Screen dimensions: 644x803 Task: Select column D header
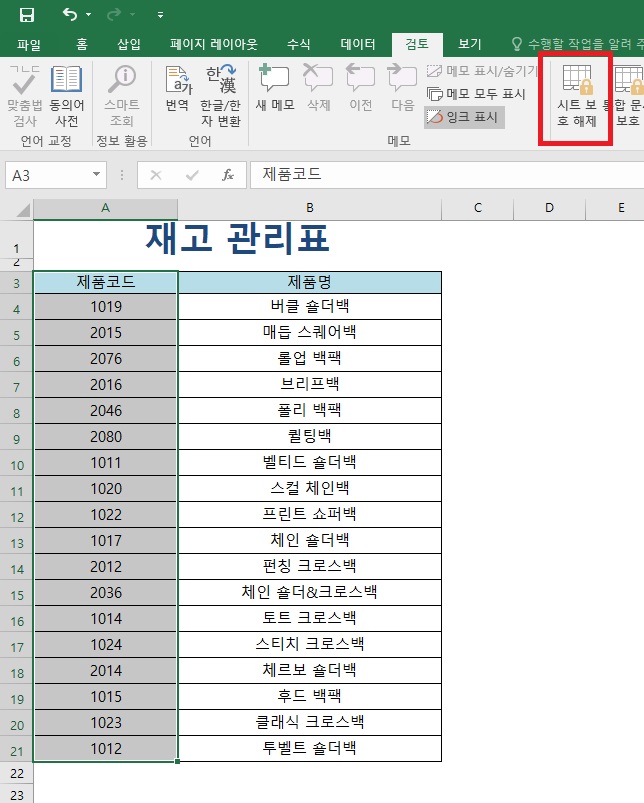tap(549, 208)
